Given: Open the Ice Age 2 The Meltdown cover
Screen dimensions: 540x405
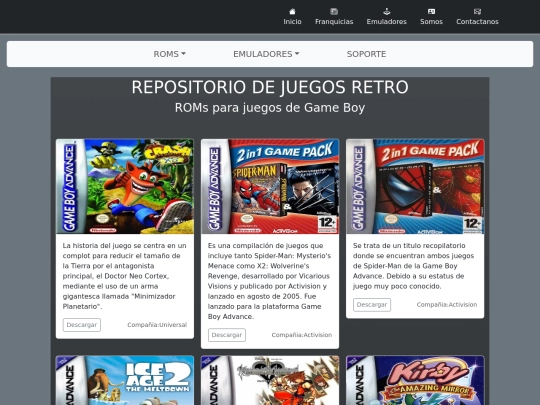Looking at the screenshot, I should [125, 380].
